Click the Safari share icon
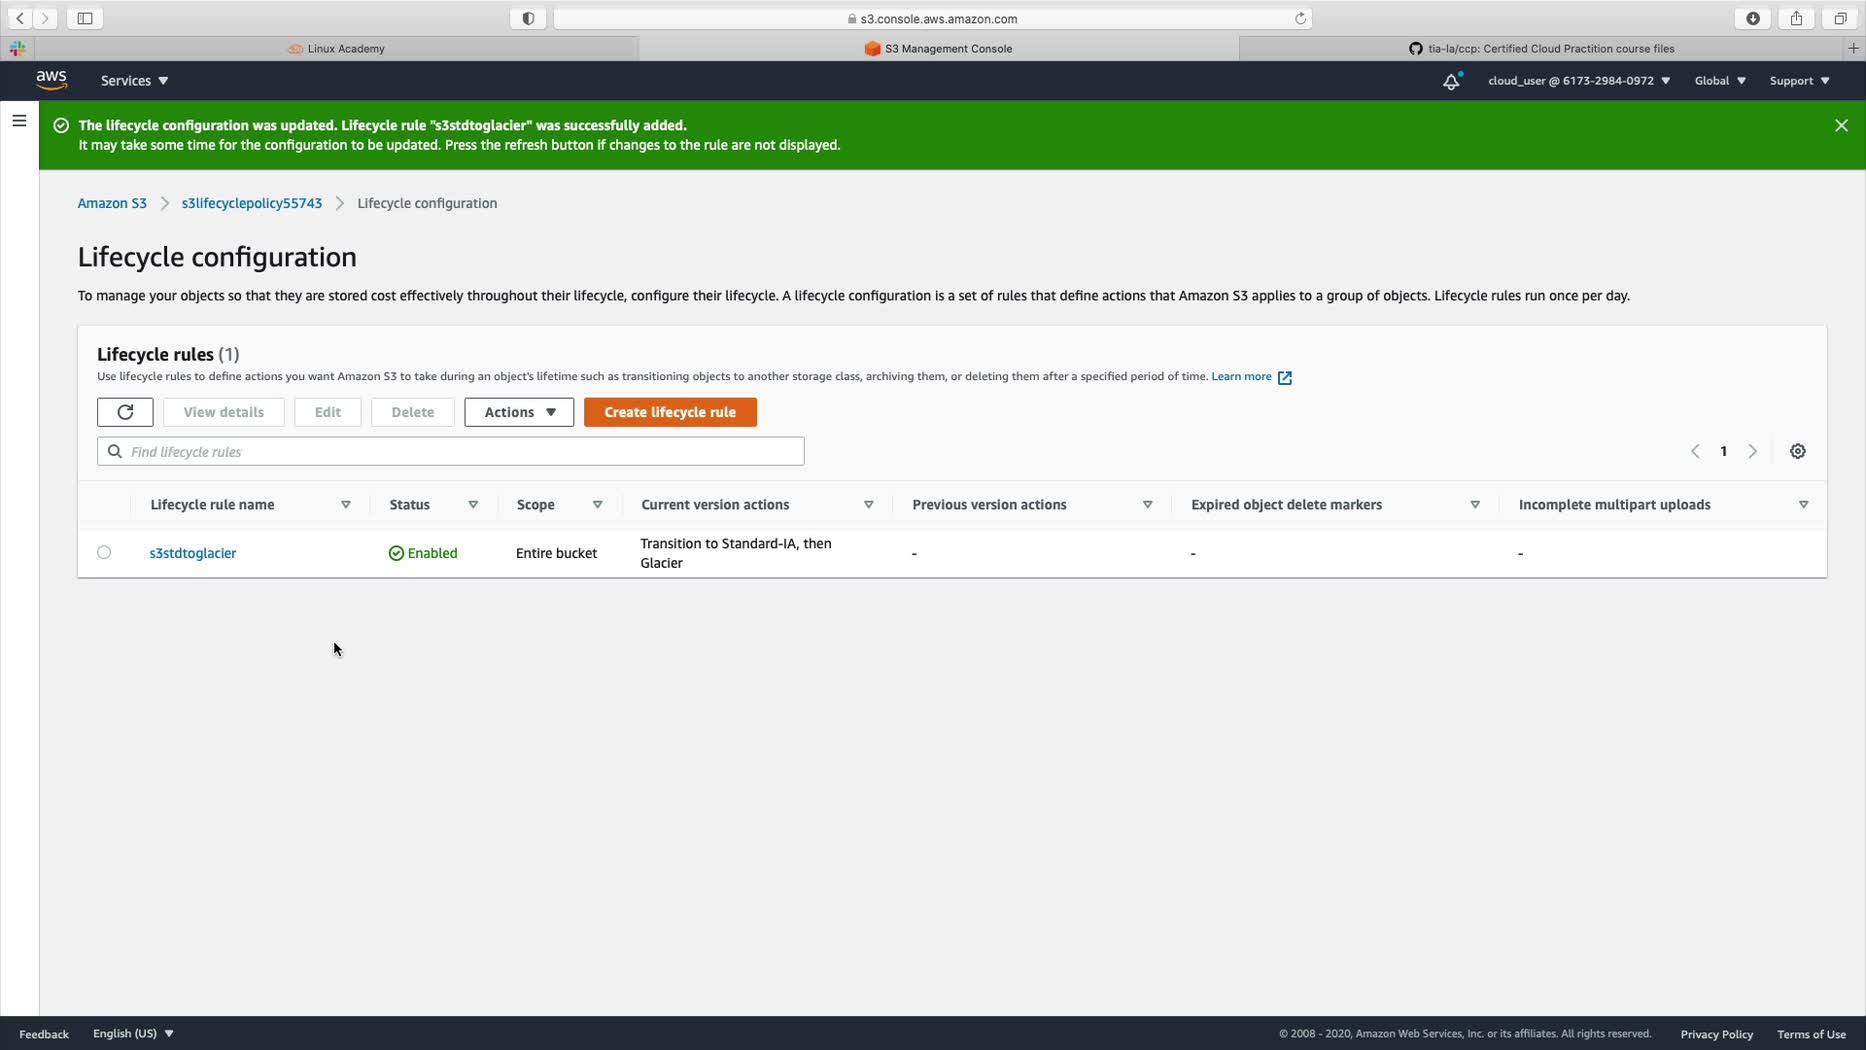The image size is (1866, 1050). [1796, 18]
